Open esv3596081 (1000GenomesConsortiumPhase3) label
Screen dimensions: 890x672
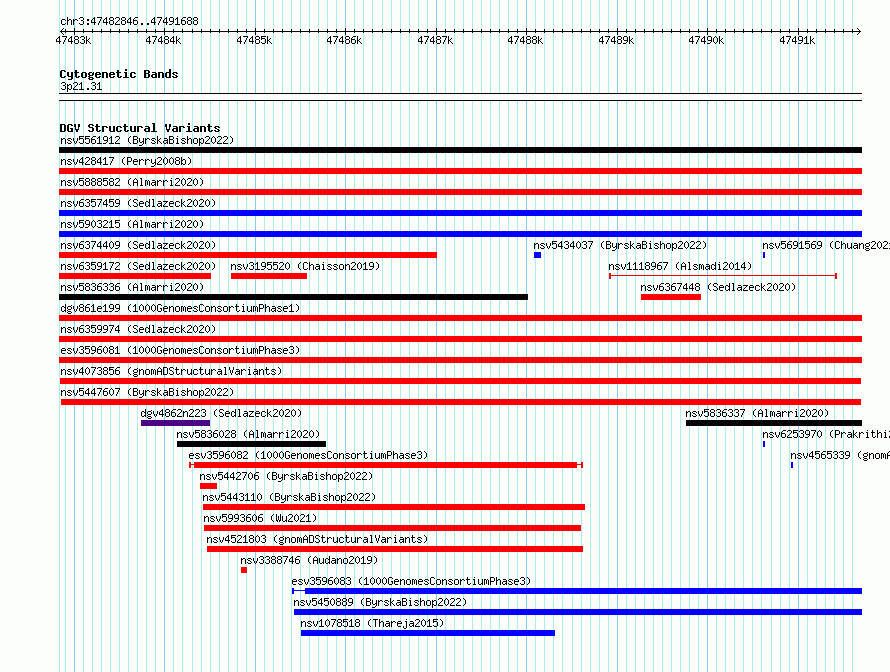point(180,350)
